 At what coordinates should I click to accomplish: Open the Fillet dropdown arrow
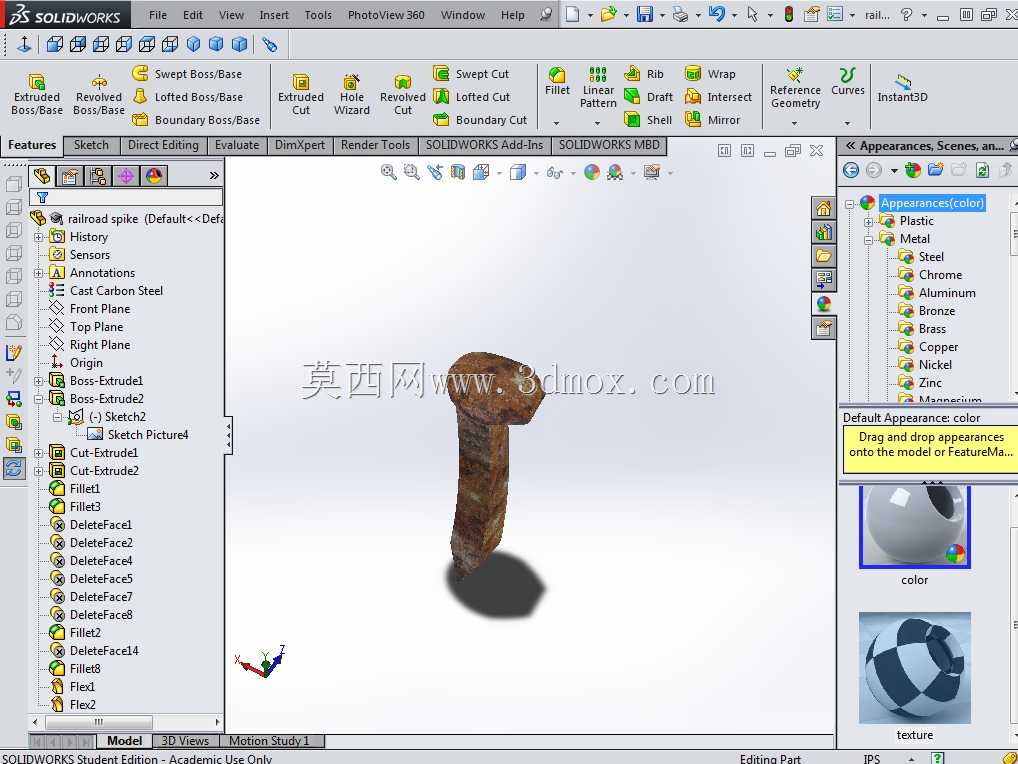[556, 123]
